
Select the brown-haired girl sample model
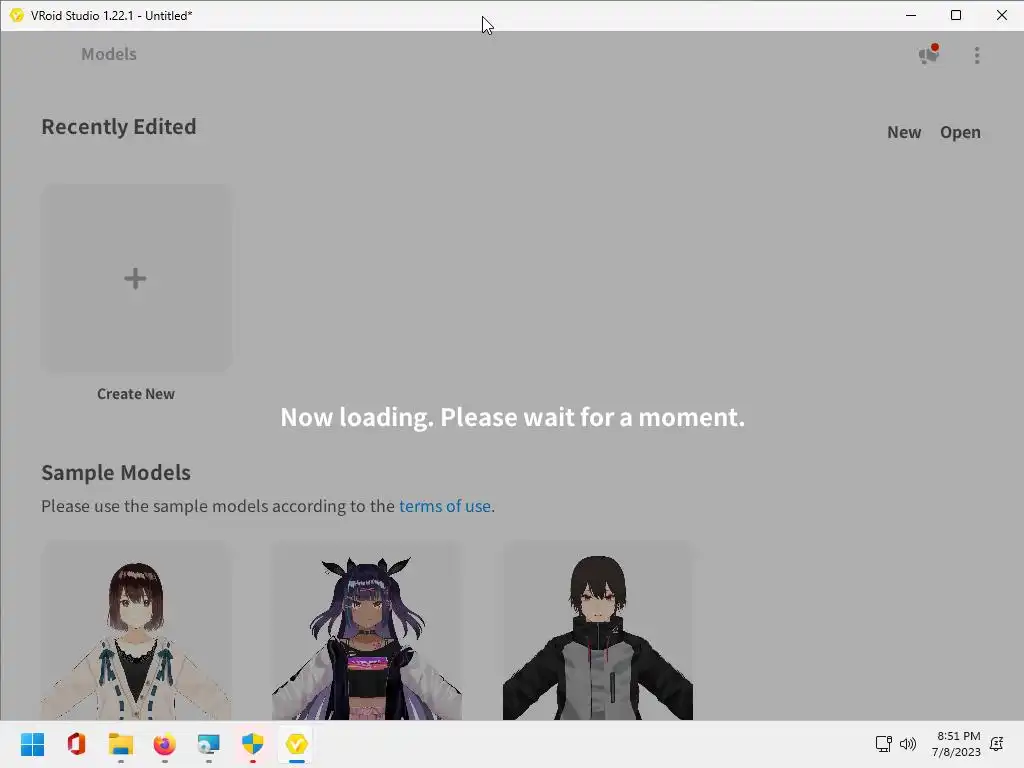click(x=136, y=630)
